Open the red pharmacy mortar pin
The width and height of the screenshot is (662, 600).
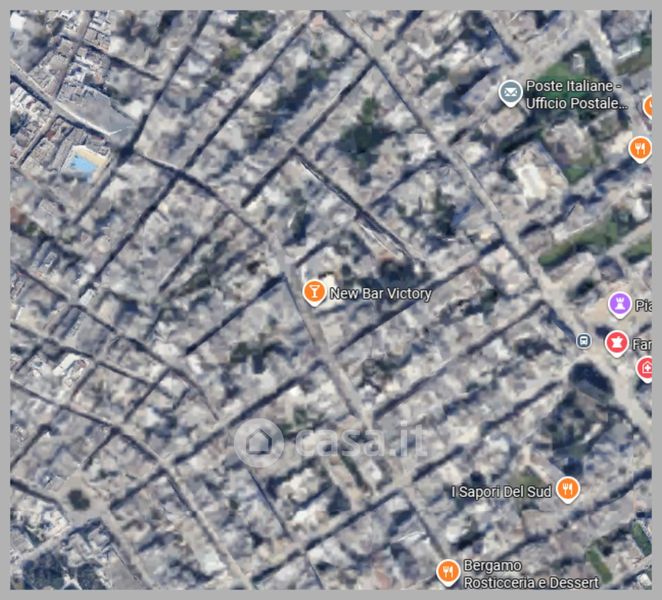[x=617, y=344]
